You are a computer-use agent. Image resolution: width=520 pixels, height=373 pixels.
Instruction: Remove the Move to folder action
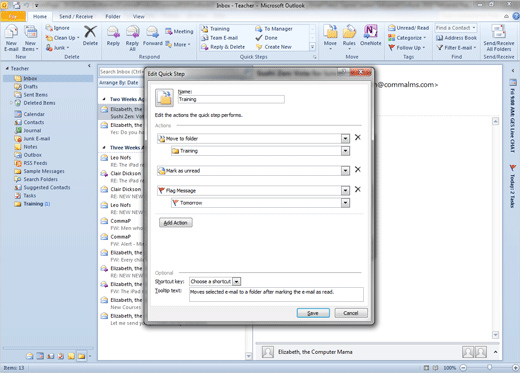(358, 137)
